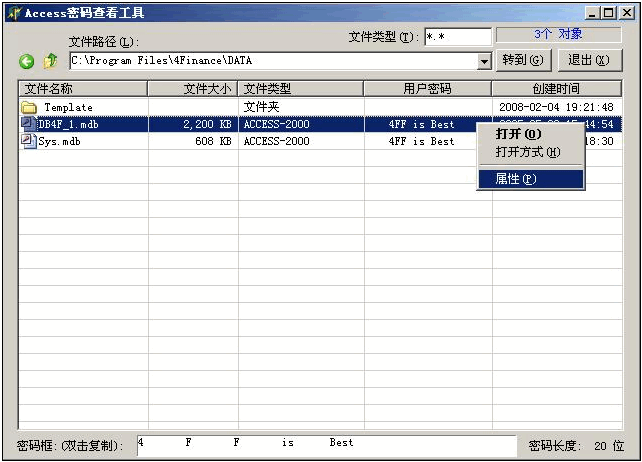Click the green back arrow icon
This screenshot has height=462, width=642.
click(x=27, y=62)
